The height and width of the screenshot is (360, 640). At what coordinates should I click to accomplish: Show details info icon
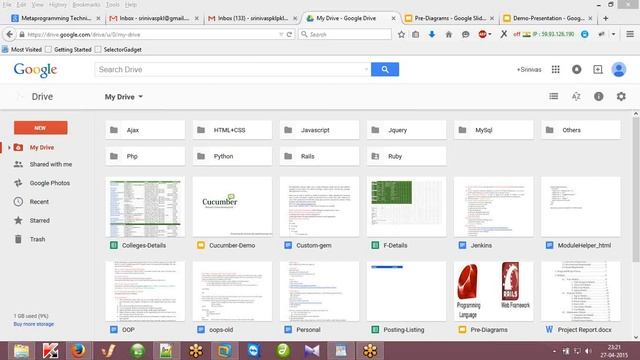[598, 96]
